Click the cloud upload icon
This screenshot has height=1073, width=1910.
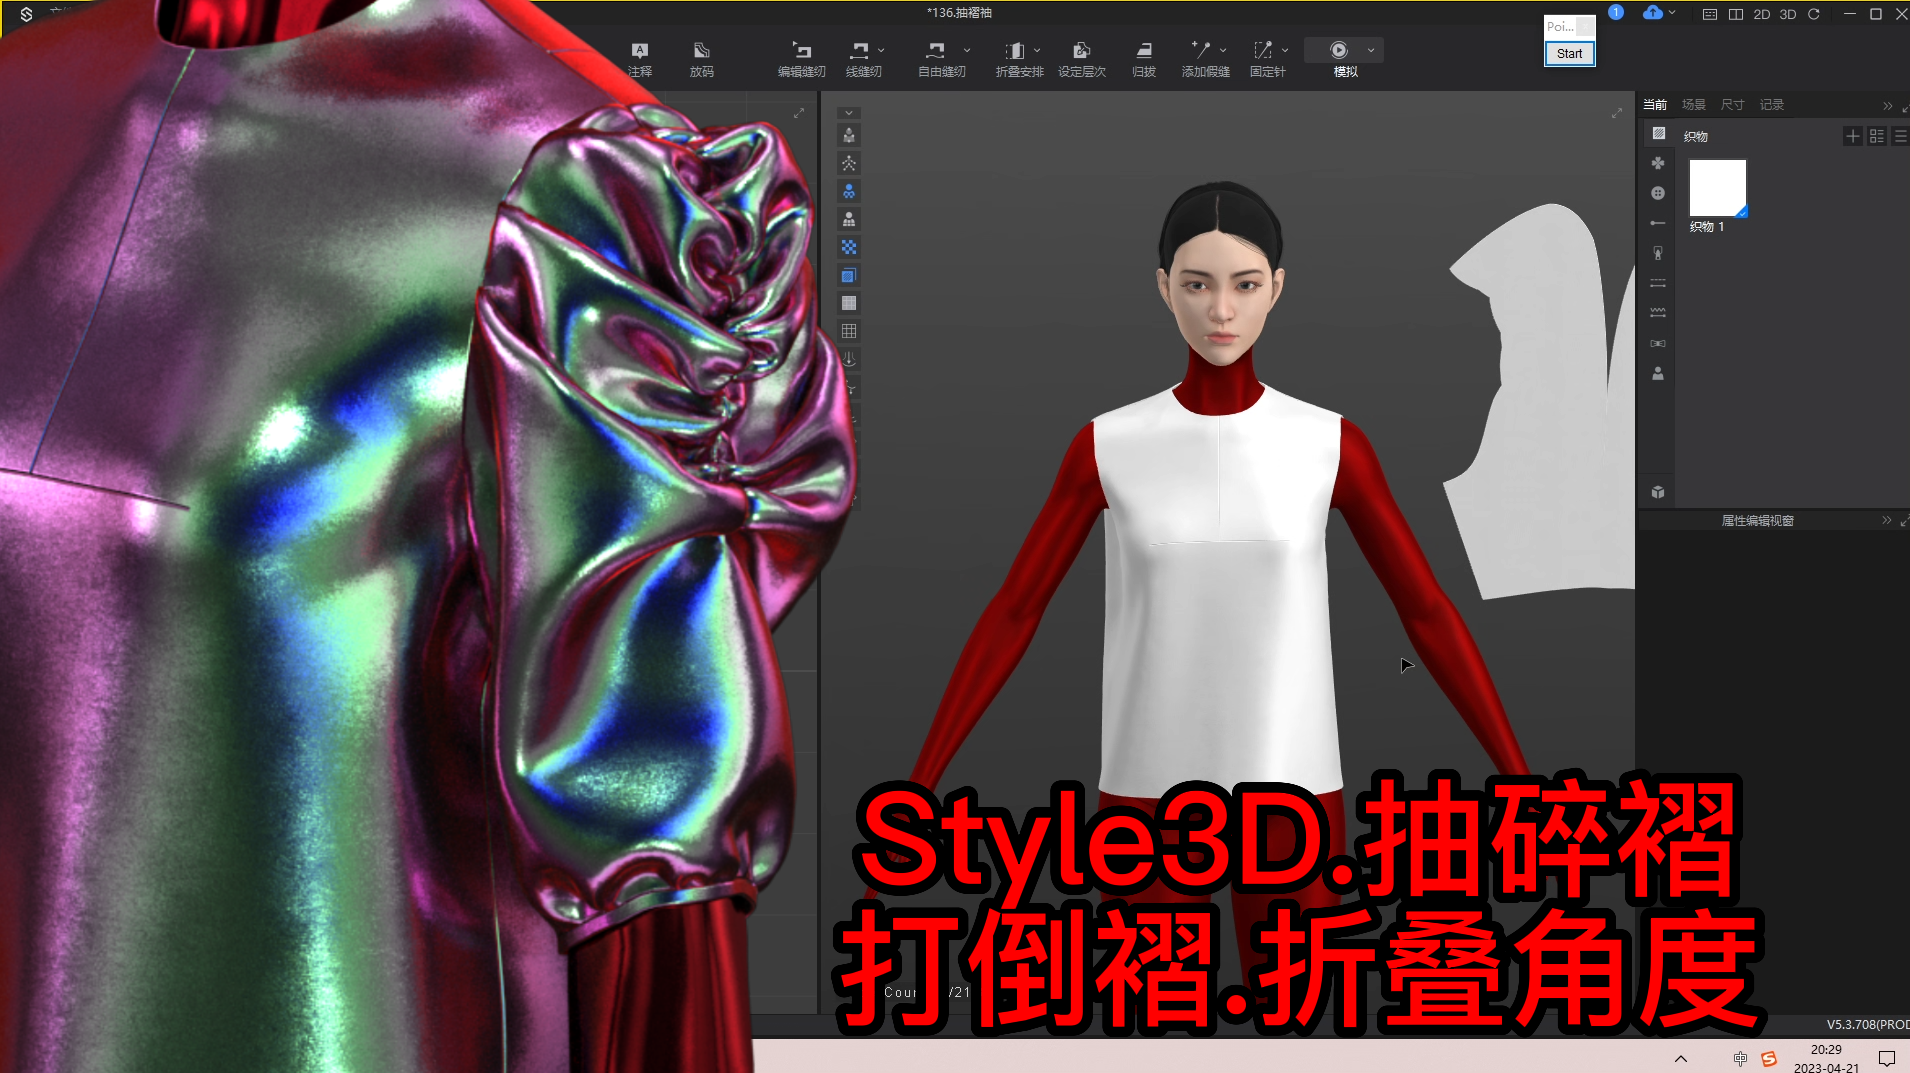tap(1653, 13)
